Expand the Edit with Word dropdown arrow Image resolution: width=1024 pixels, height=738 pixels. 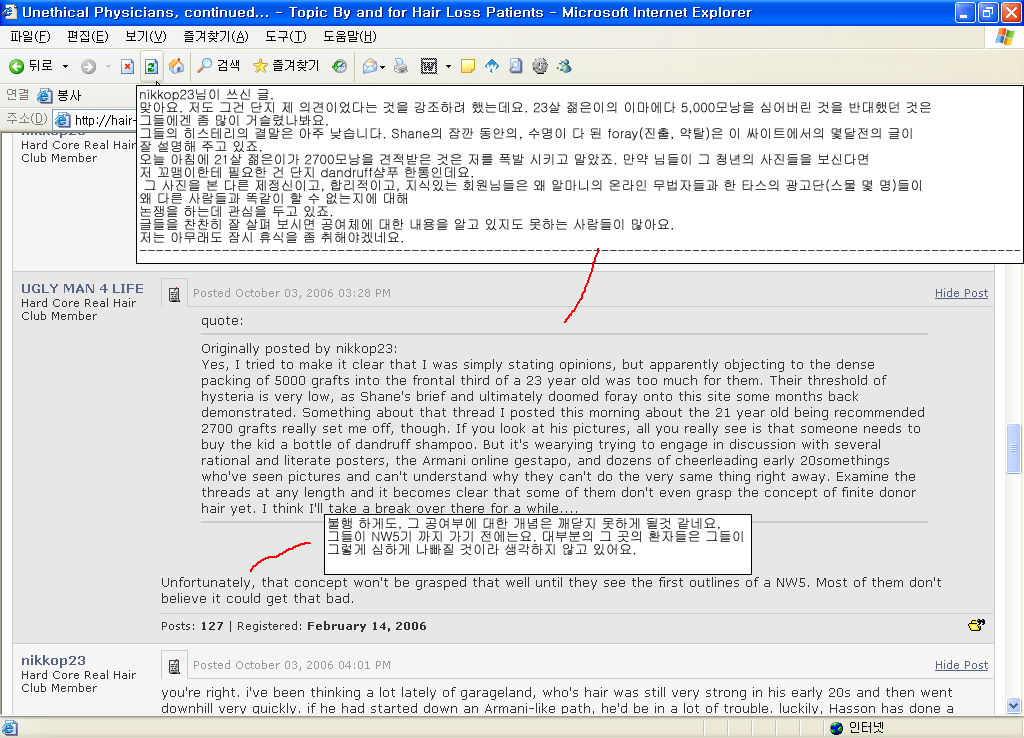(x=448, y=66)
